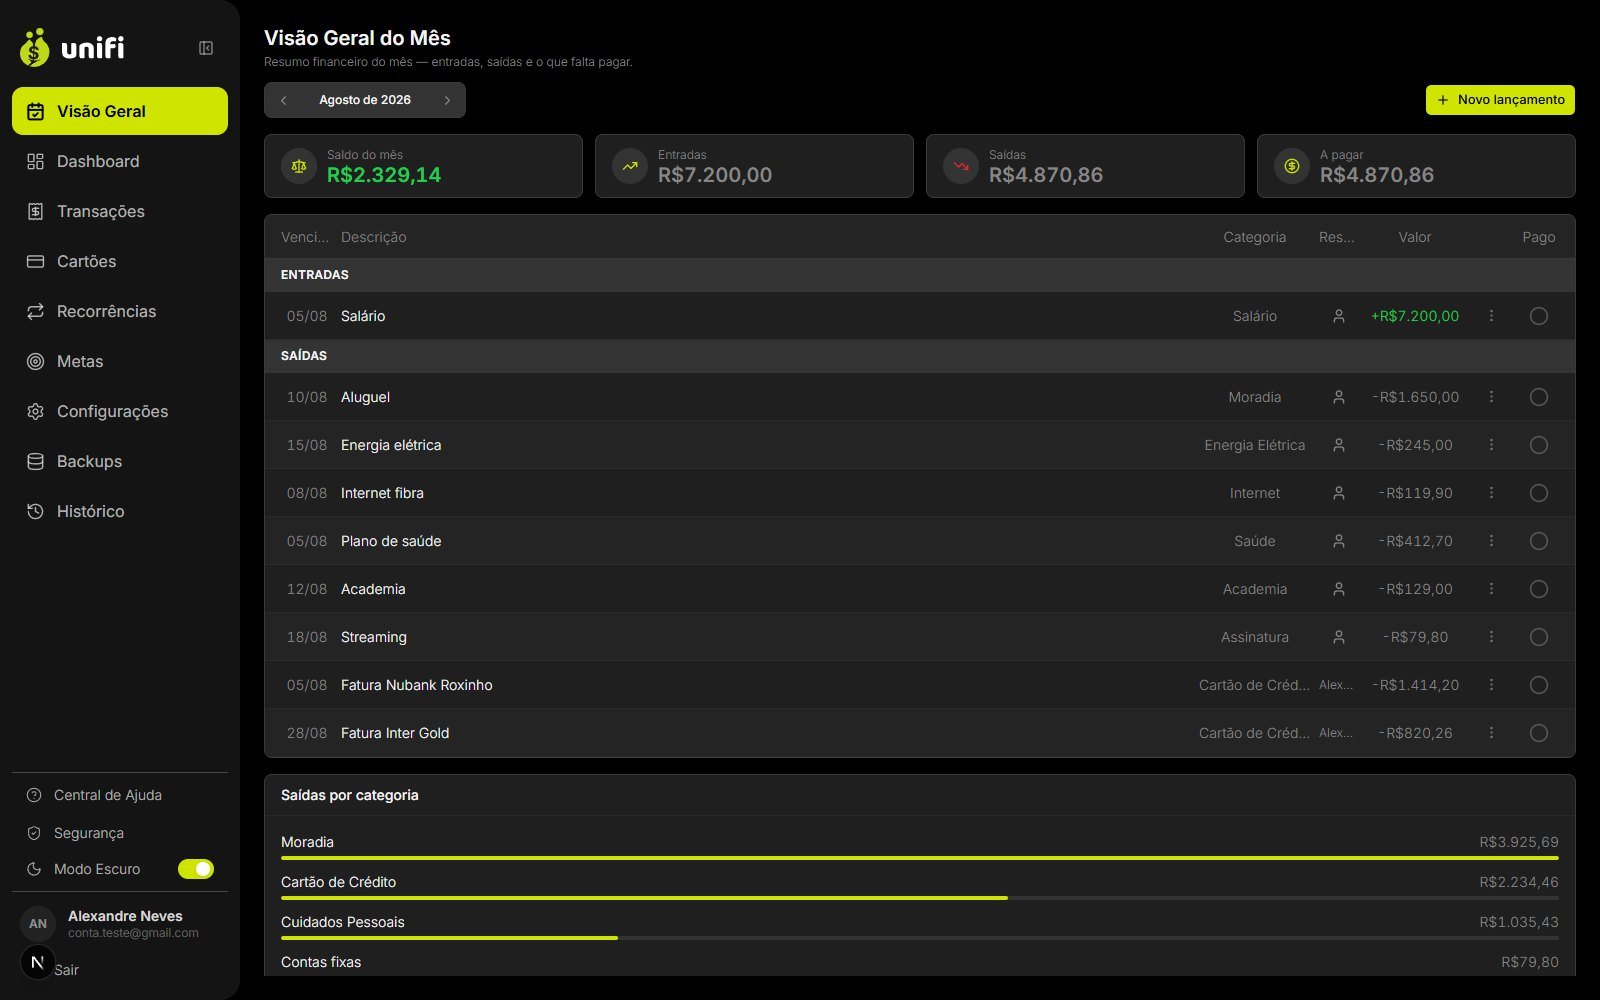
Task: Click the responsible person icon in Salário row
Action: click(1338, 316)
